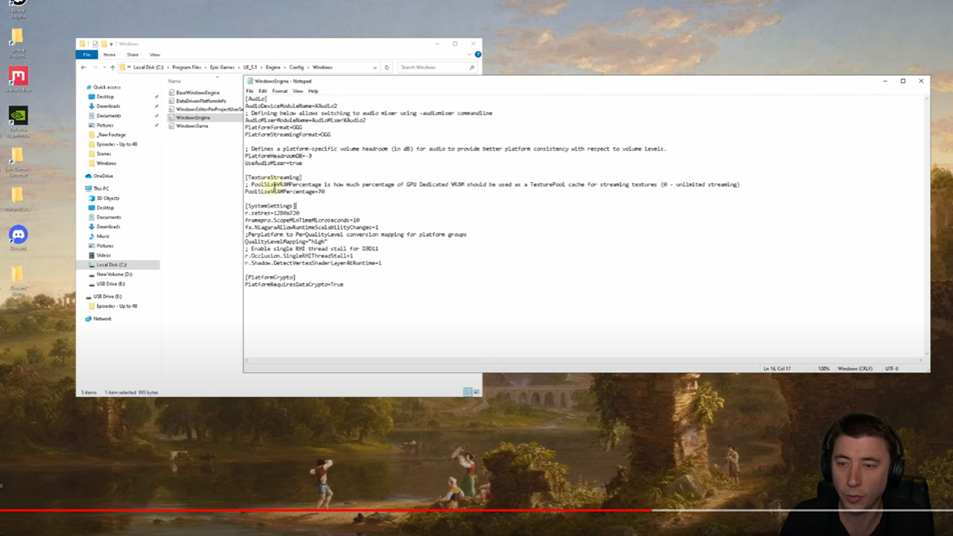Expand the Explorer ribbon chevron
The width and height of the screenshot is (953, 536).
[x=469, y=55]
